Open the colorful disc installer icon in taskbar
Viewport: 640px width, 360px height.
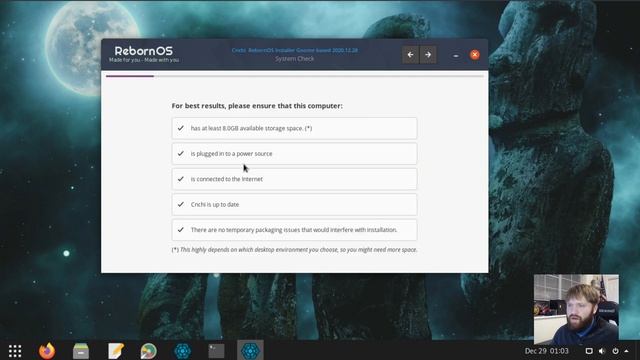click(149, 351)
